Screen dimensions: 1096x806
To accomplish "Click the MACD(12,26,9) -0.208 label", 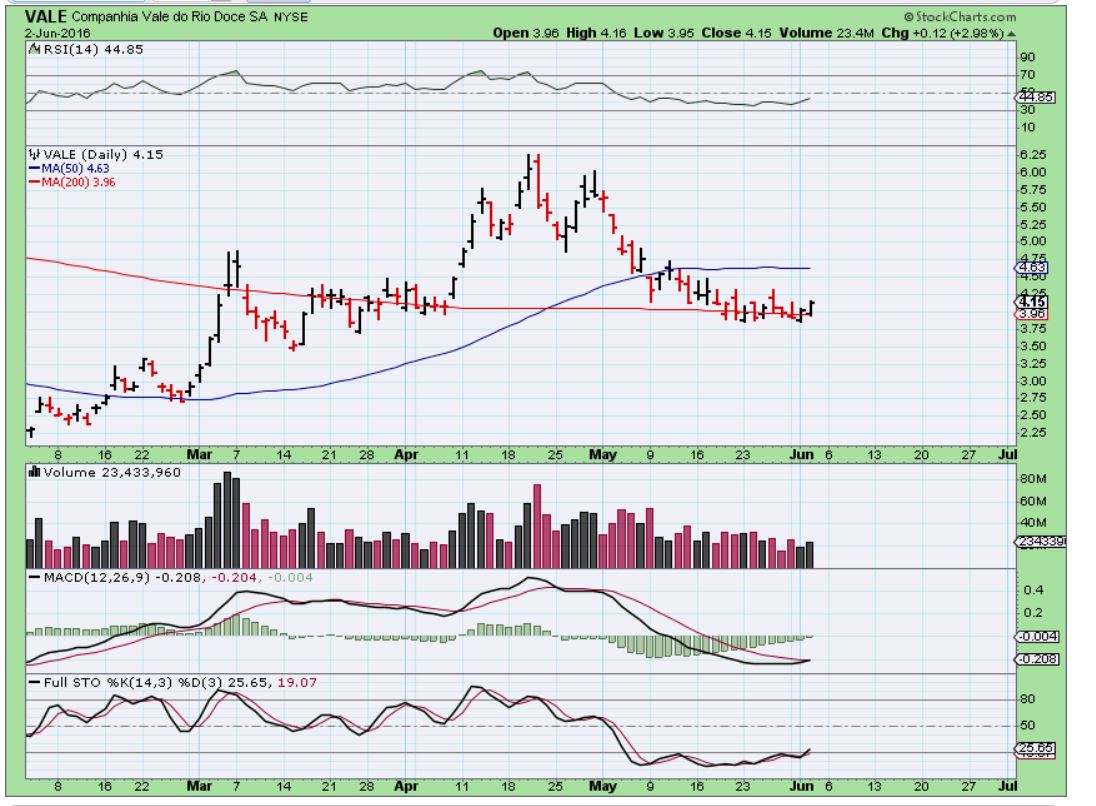I will [122, 577].
